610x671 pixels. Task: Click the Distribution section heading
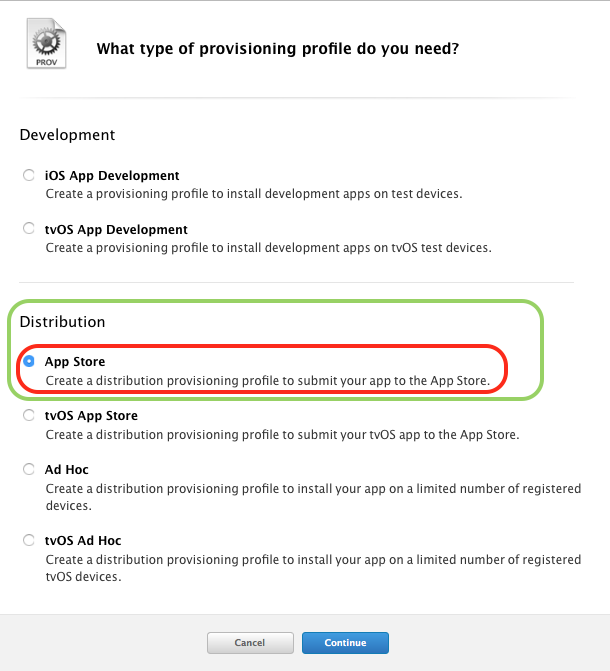pyautogui.click(x=62, y=322)
